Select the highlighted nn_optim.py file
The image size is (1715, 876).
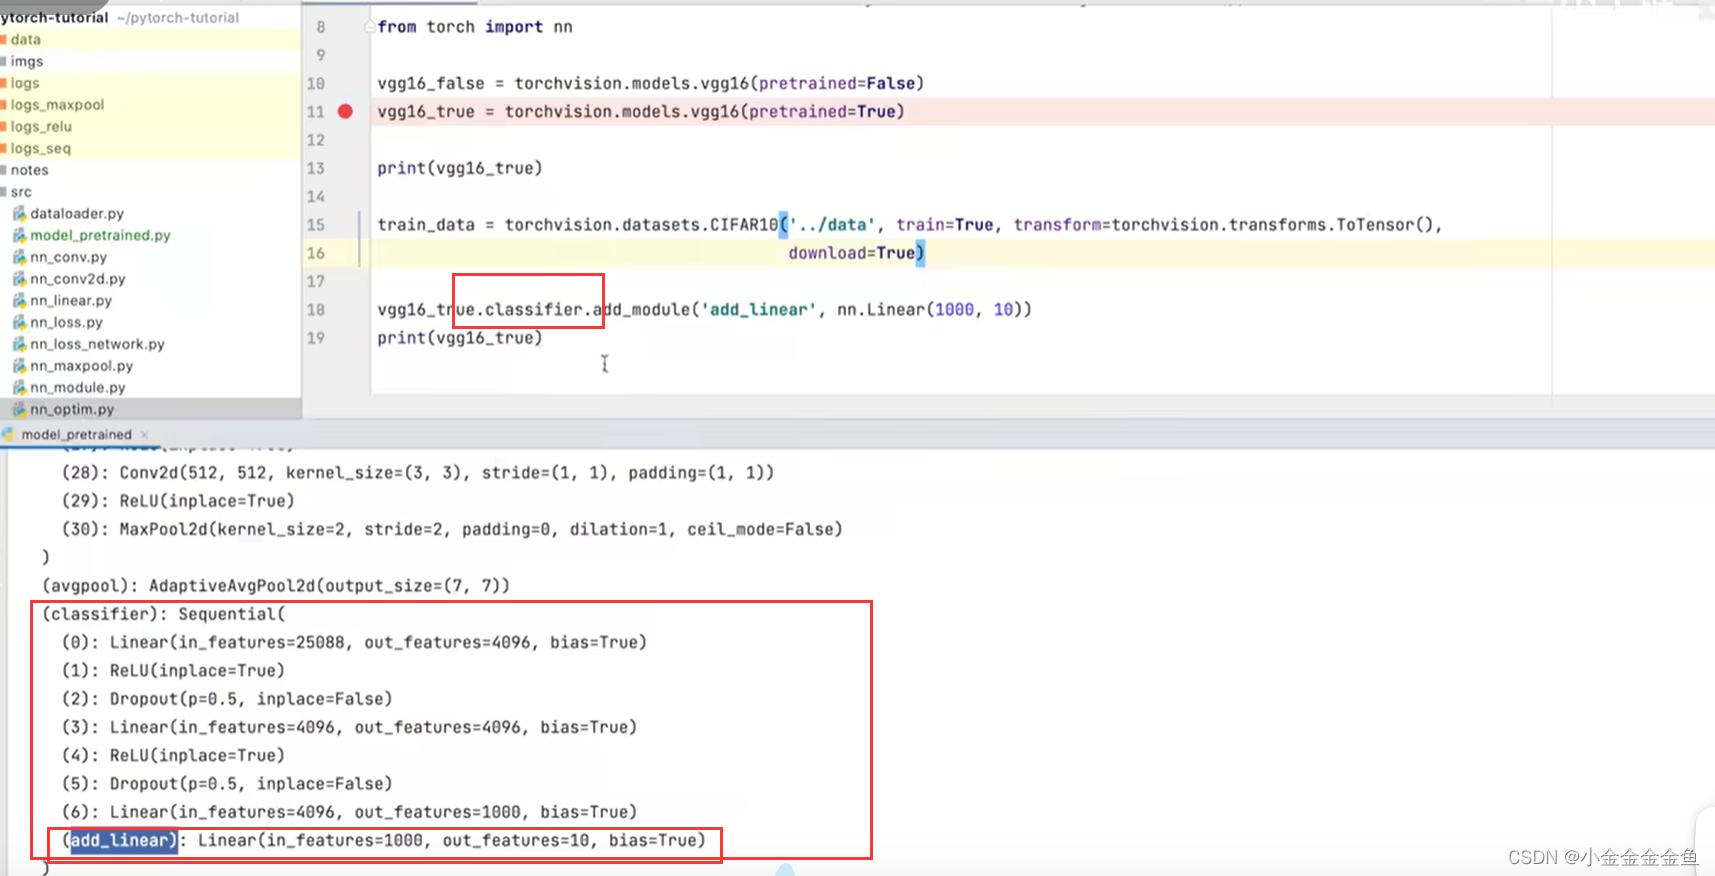click(72, 409)
